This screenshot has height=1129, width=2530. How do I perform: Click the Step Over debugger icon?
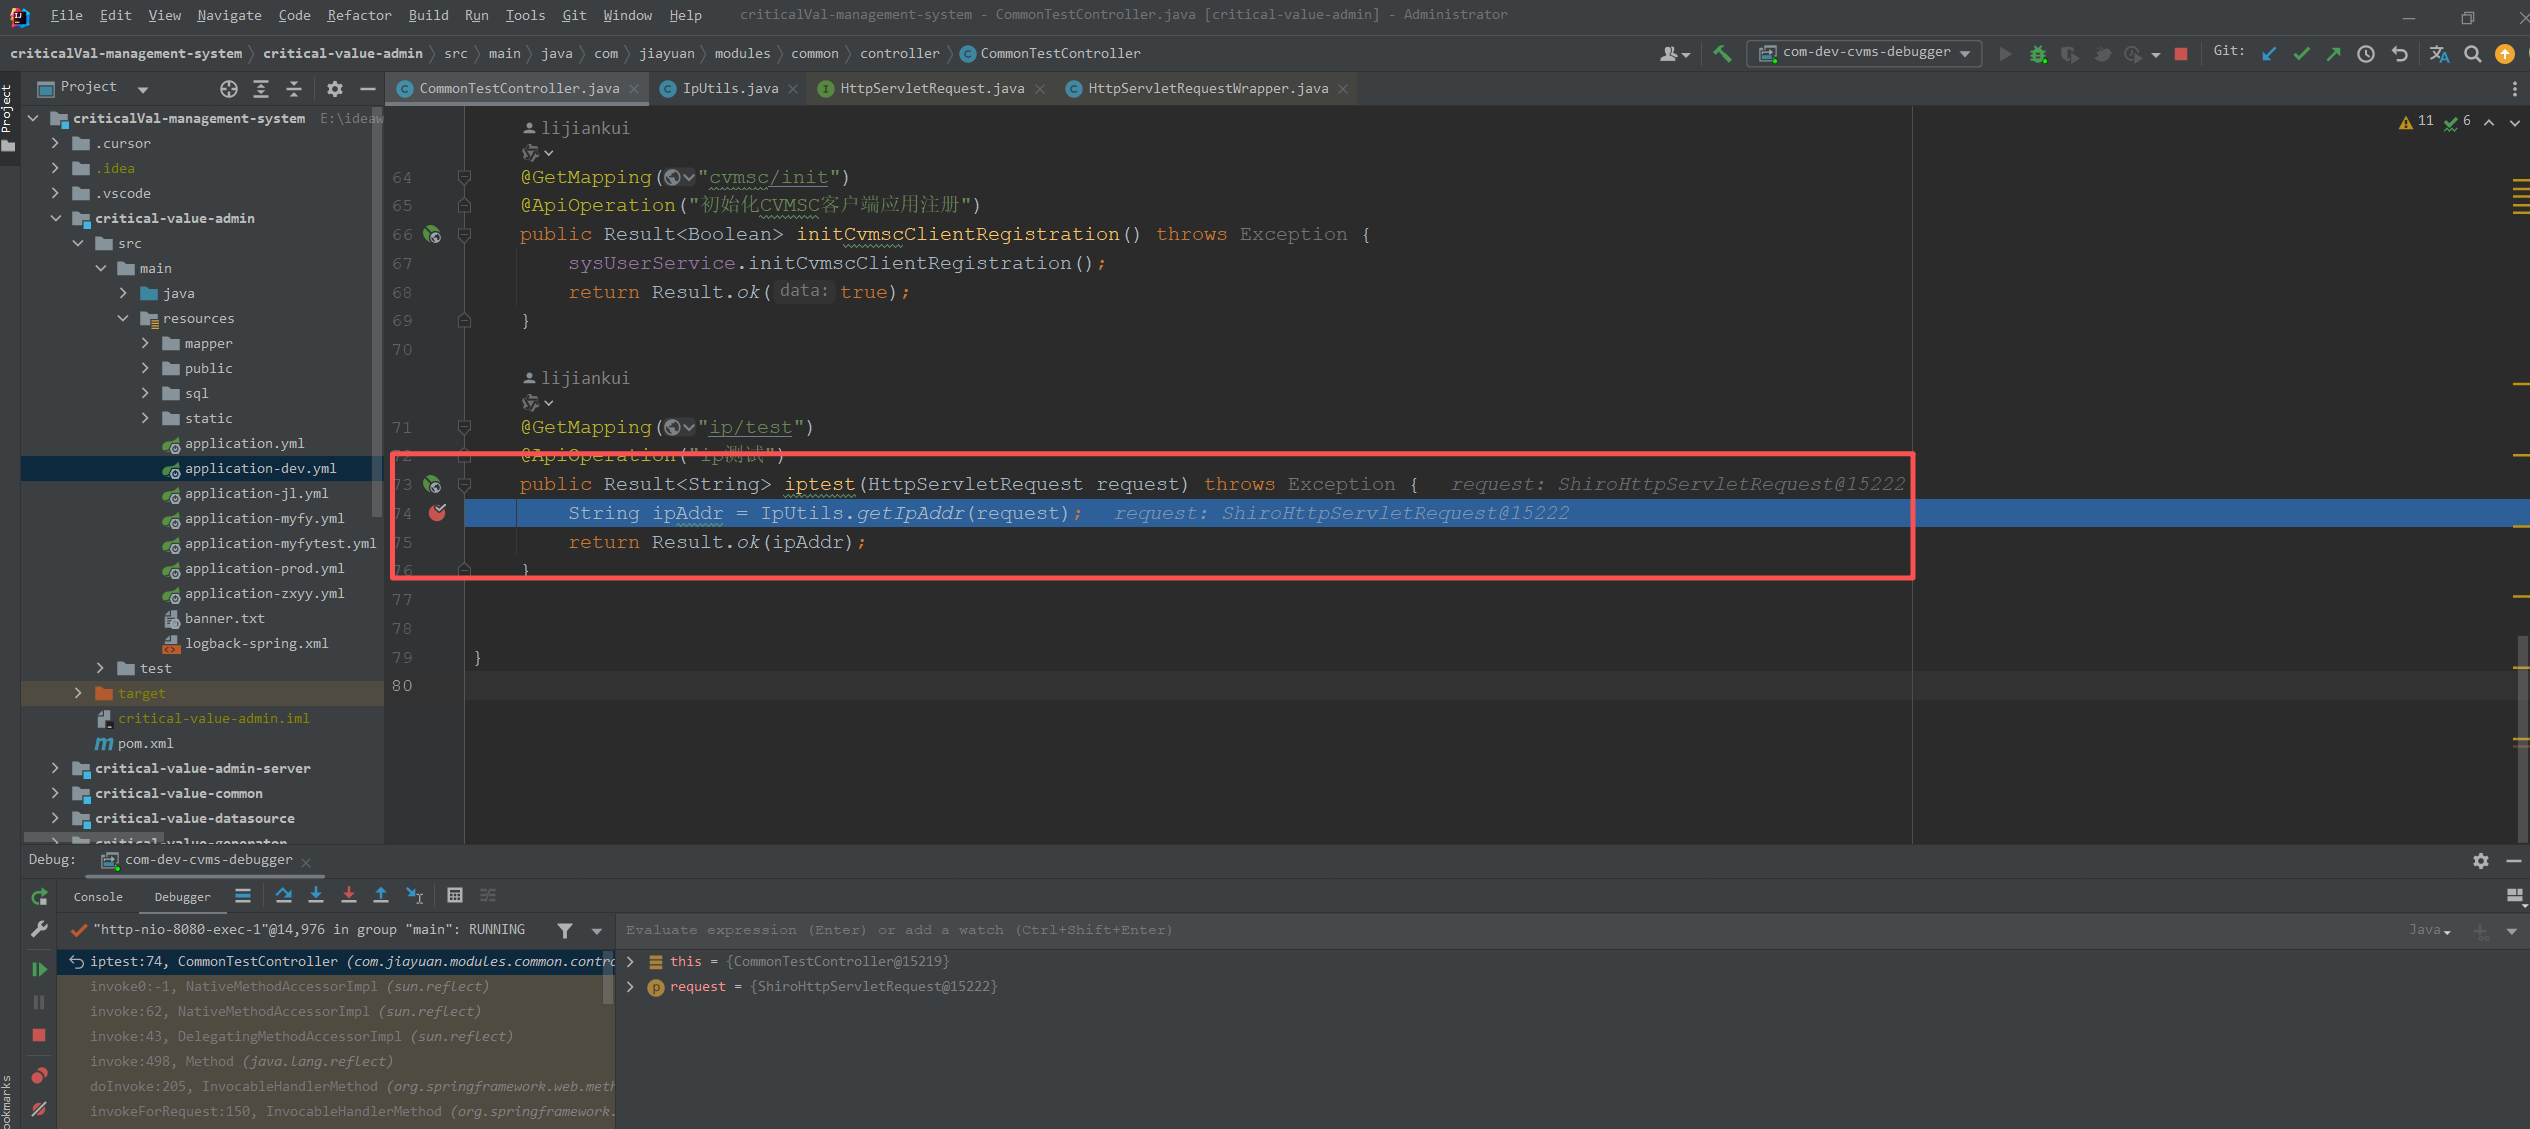284,895
